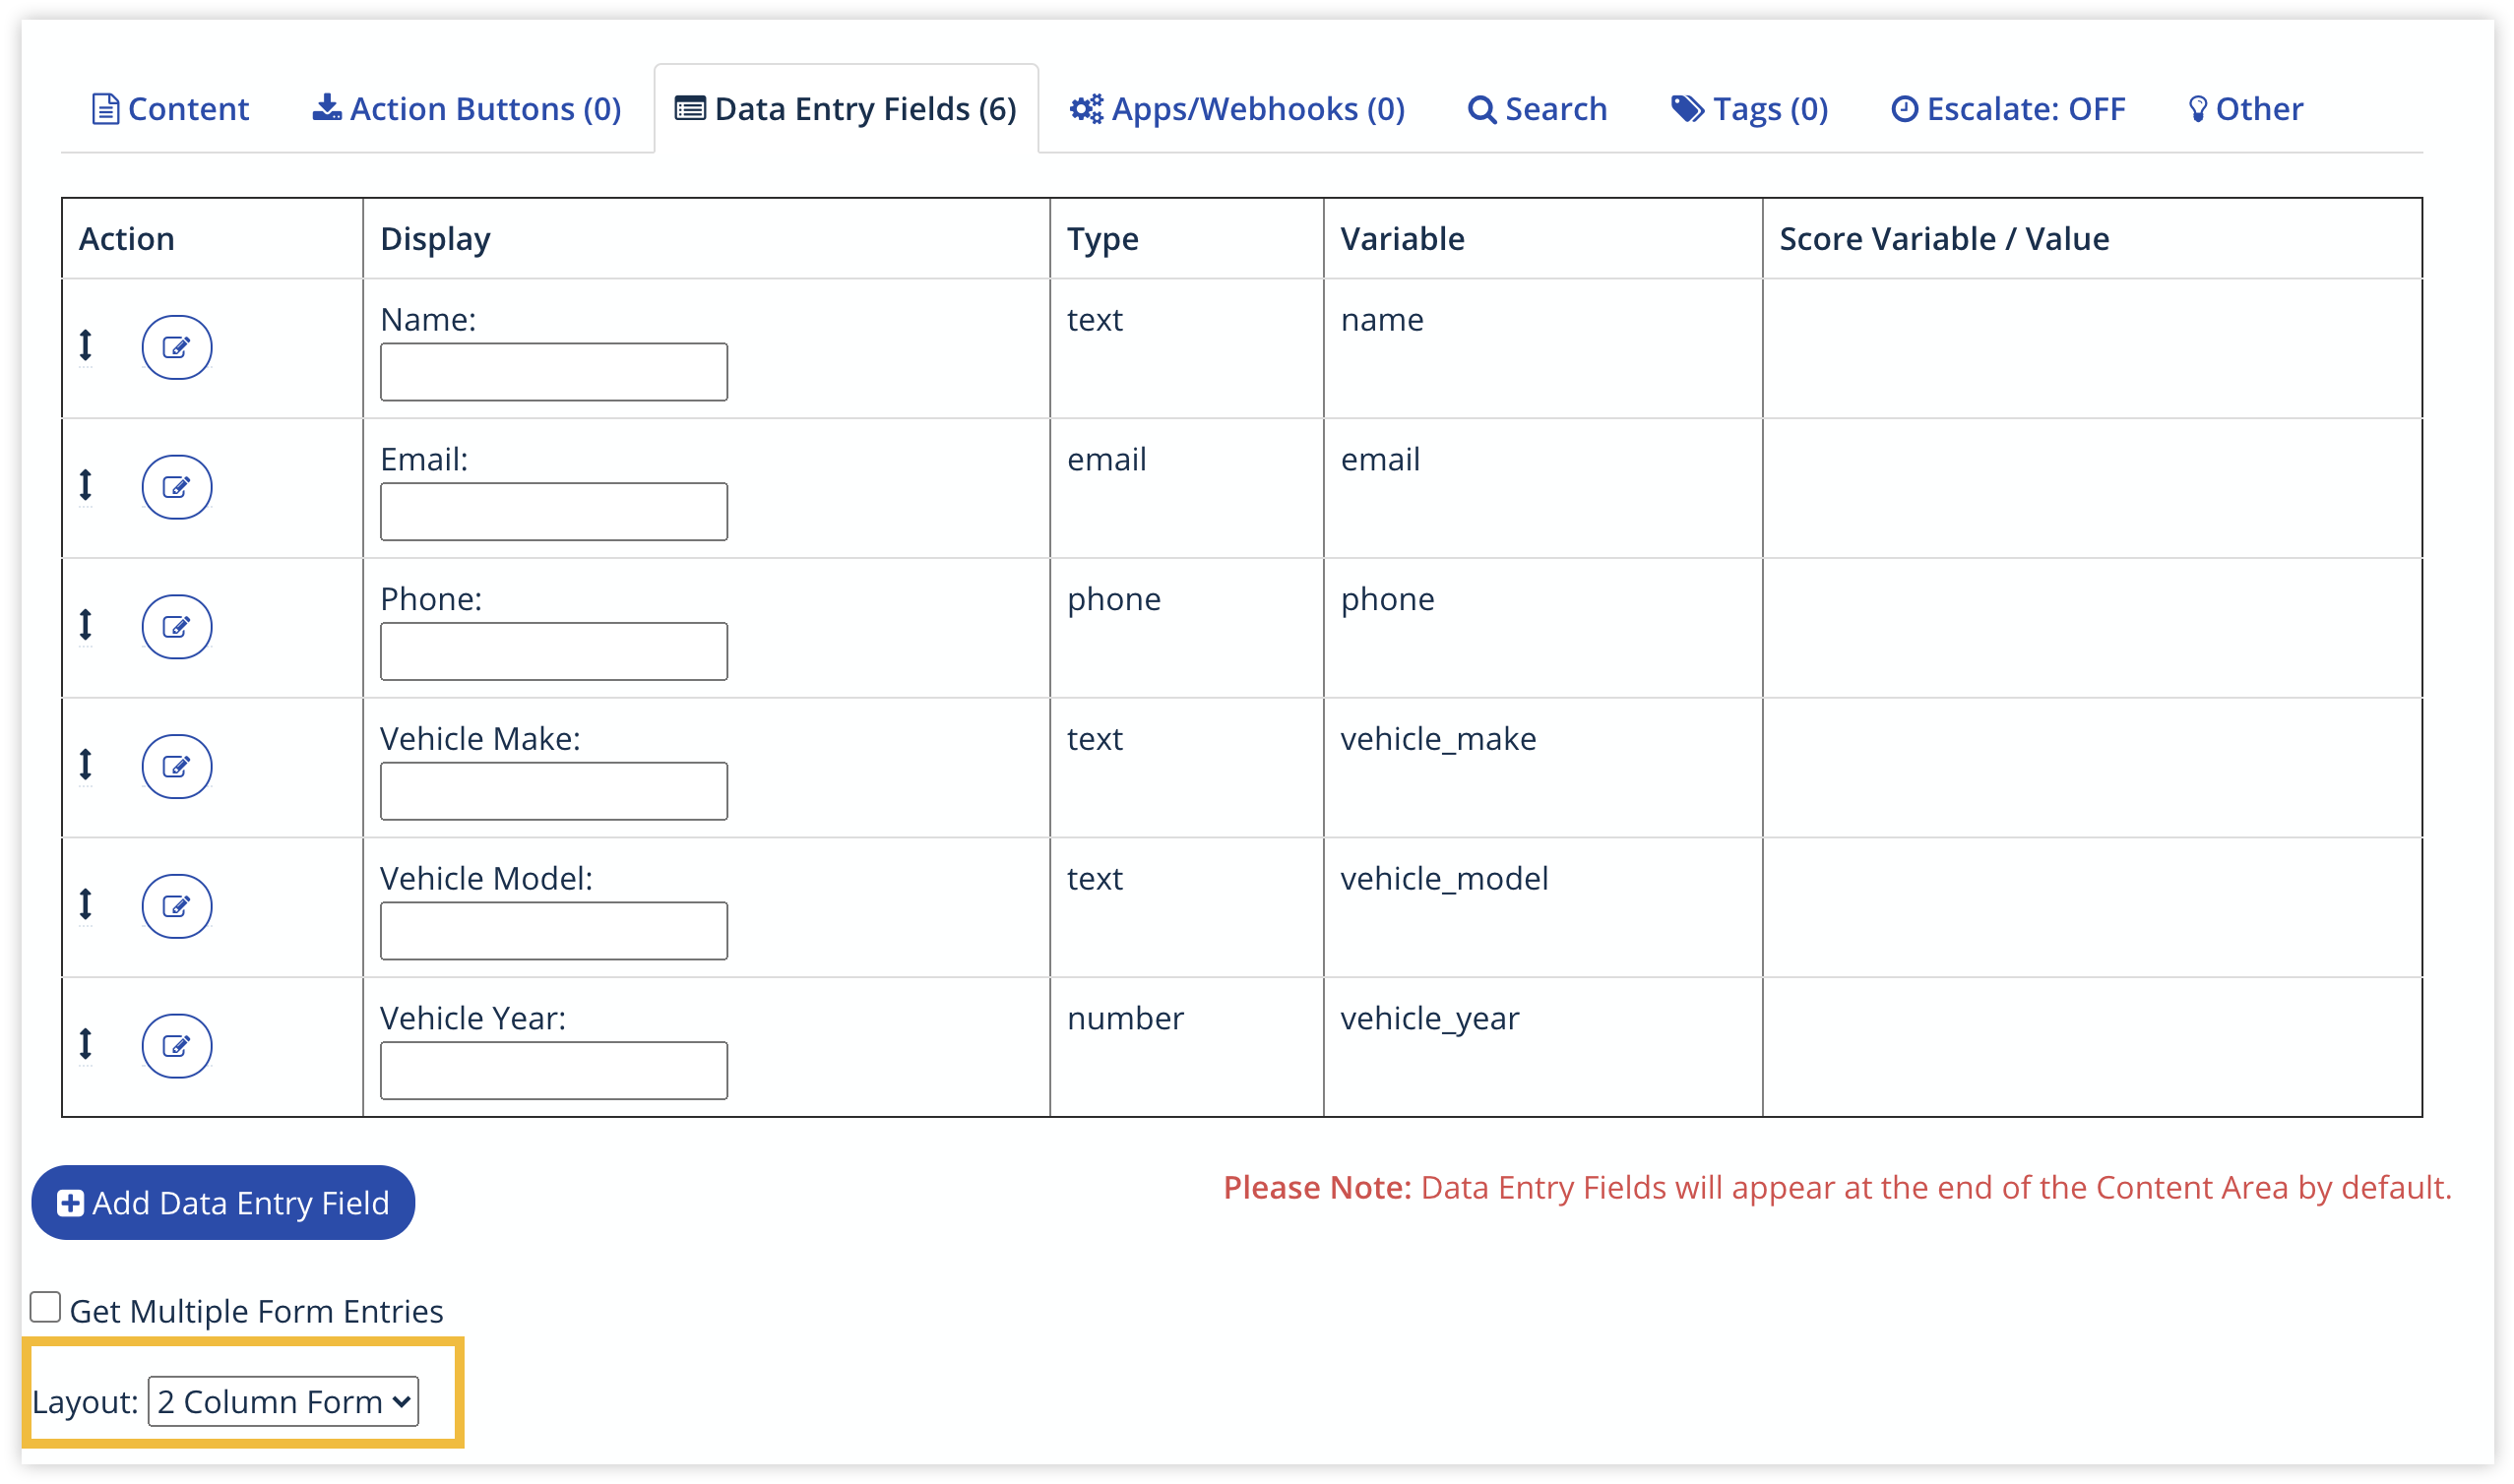Click the reorder handle for Phone row

(x=85, y=625)
